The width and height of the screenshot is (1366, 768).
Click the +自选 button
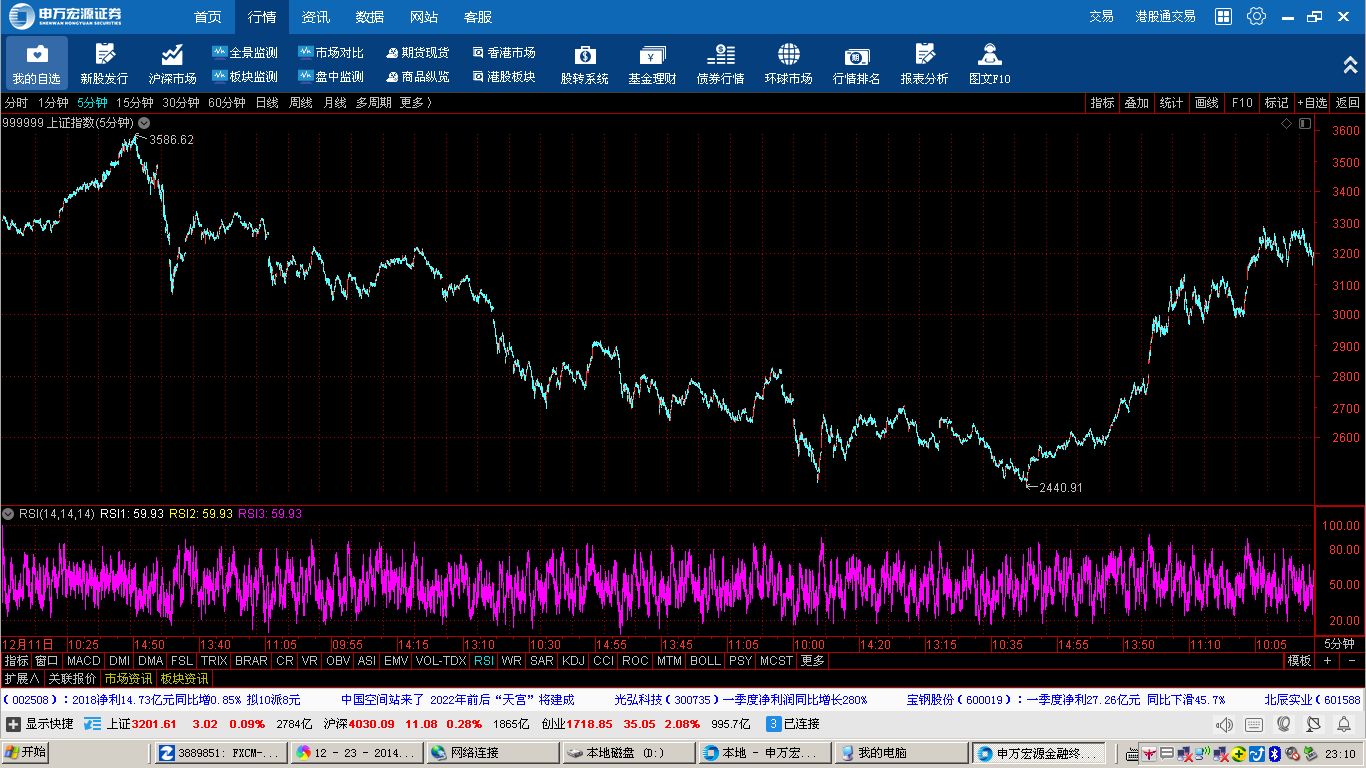coord(1312,103)
